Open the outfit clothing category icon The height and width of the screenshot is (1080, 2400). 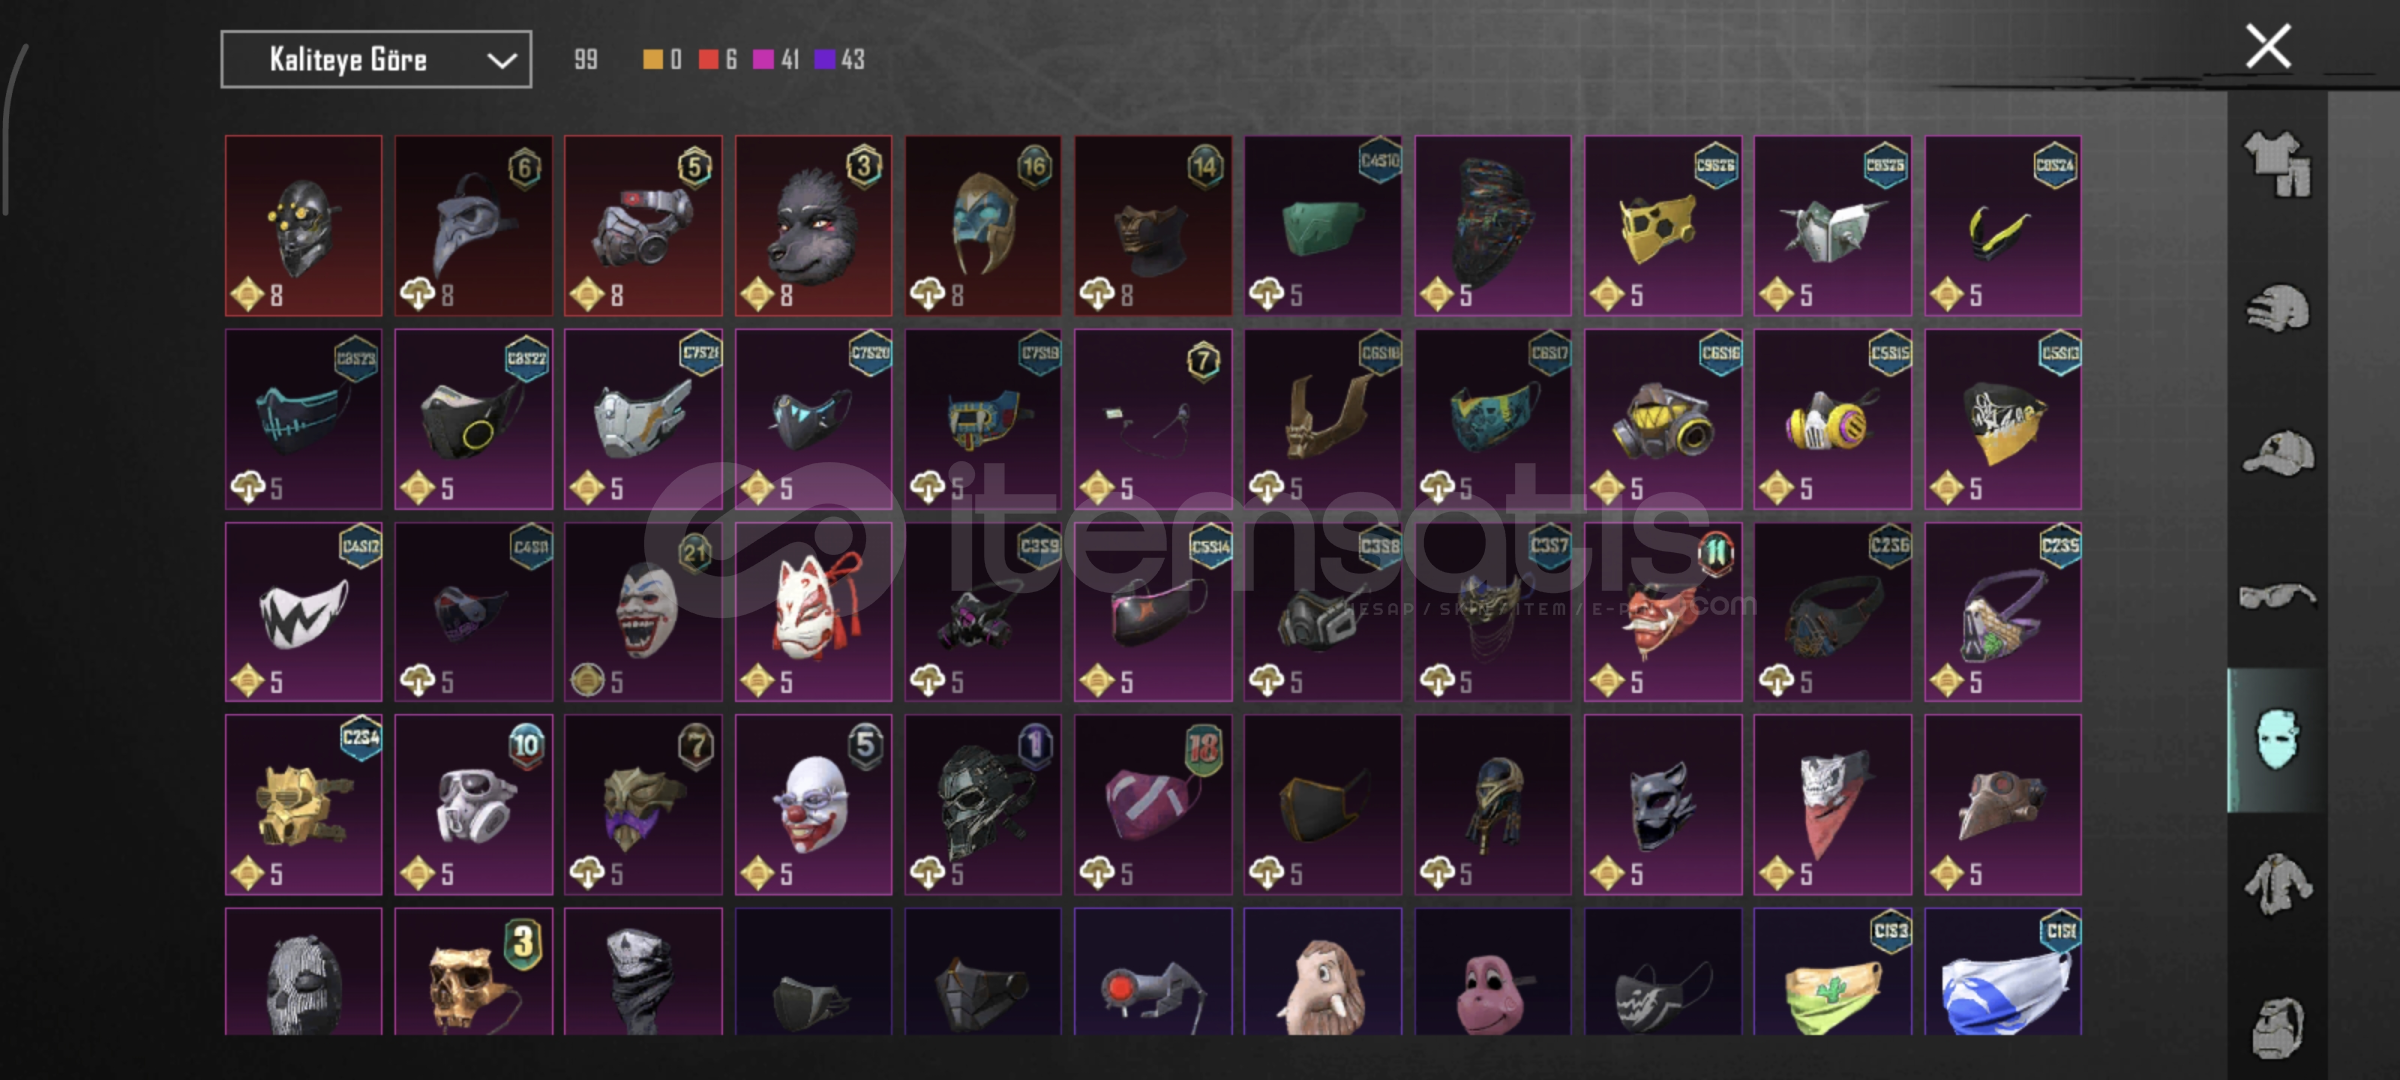(x=2277, y=164)
